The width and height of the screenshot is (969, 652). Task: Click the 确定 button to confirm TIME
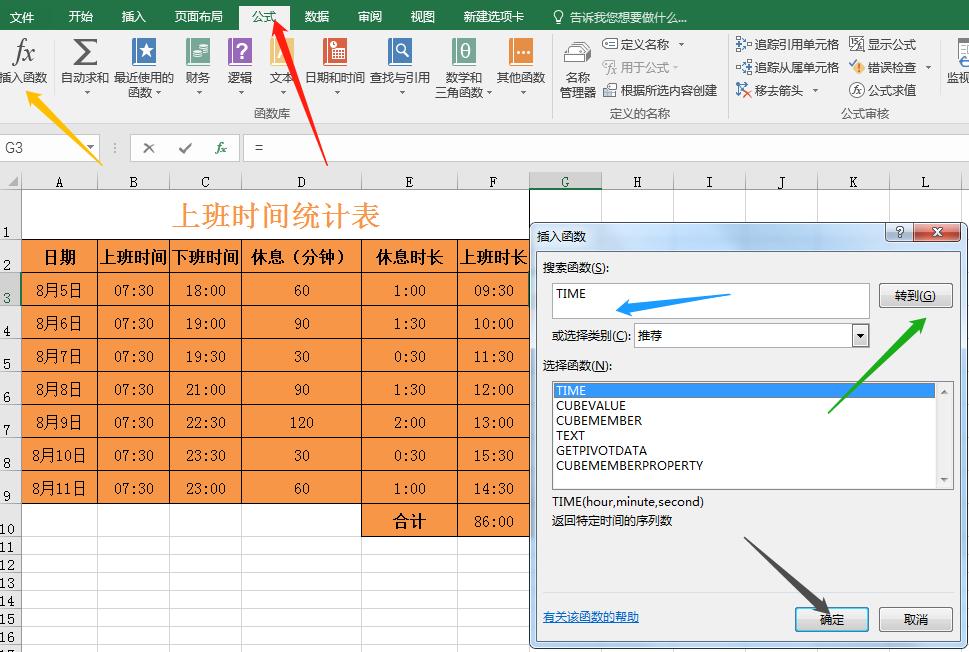[831, 620]
